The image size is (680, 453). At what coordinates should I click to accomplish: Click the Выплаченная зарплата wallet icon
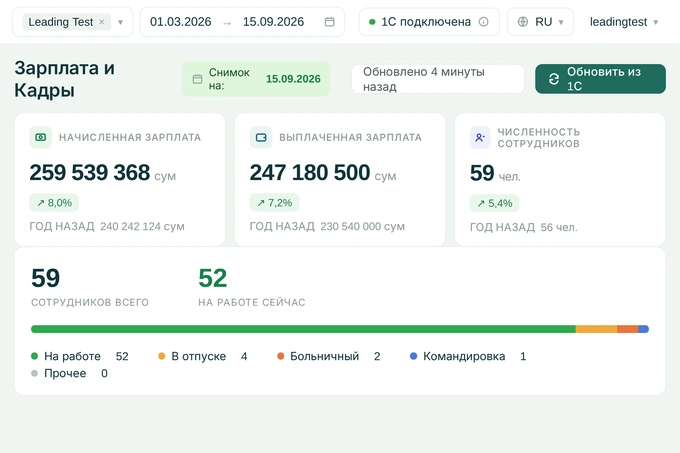pos(261,137)
